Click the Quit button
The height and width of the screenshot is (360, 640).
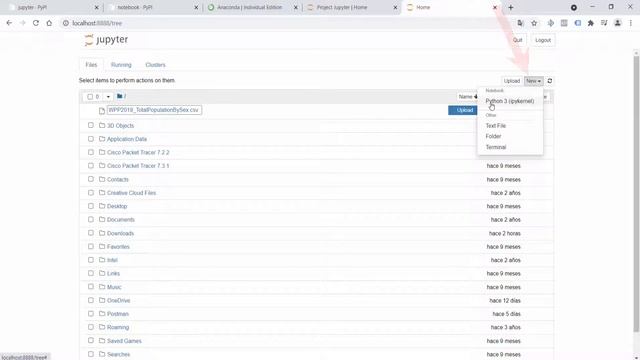518,40
